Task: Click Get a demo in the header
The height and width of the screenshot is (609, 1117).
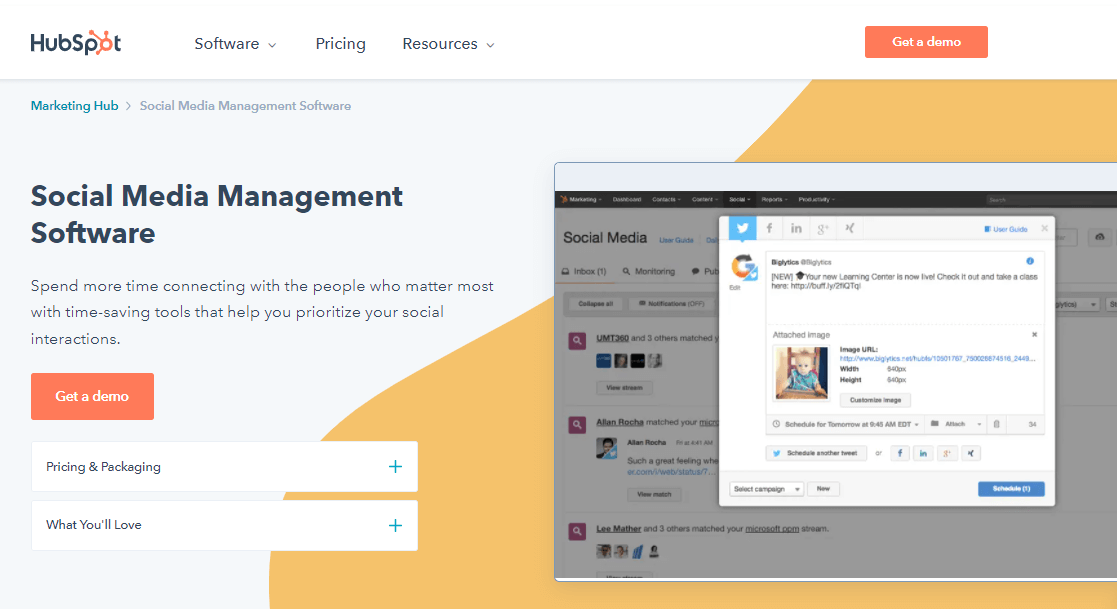Action: [926, 42]
